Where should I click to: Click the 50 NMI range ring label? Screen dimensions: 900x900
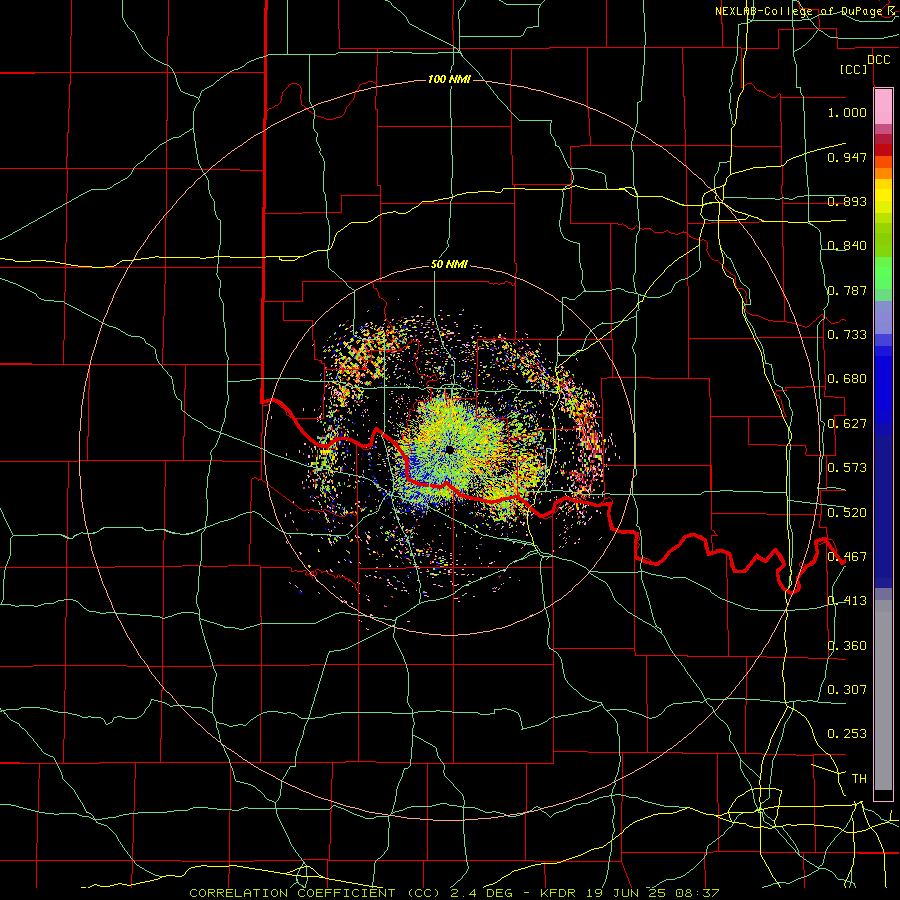point(449,265)
